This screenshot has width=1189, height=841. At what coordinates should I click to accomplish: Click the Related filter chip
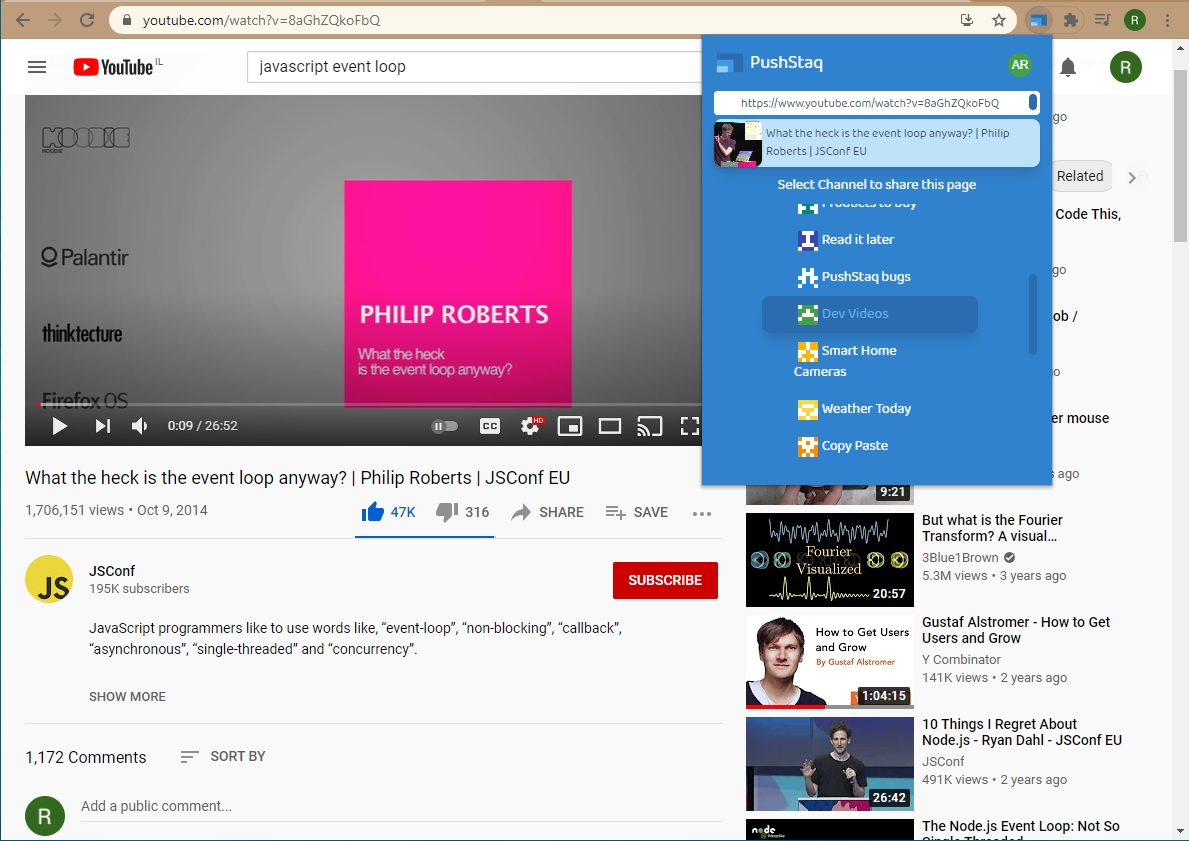click(1080, 176)
